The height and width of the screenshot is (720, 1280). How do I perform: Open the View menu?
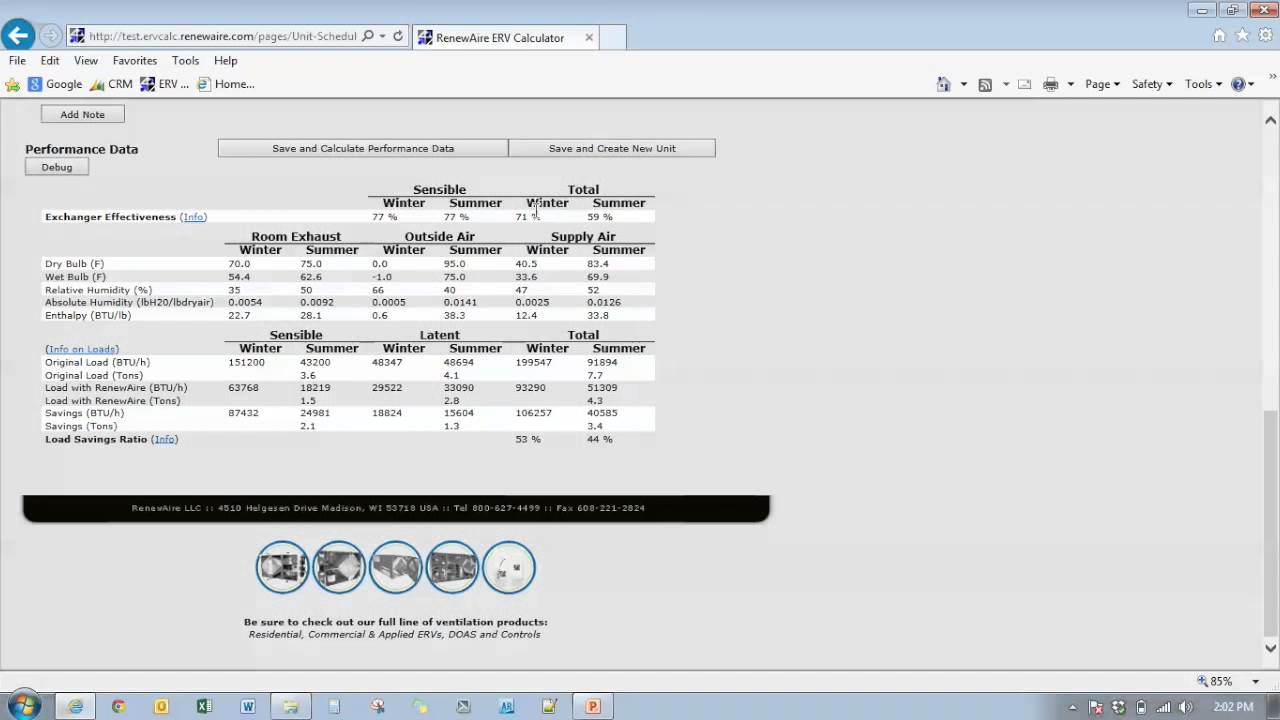86,60
